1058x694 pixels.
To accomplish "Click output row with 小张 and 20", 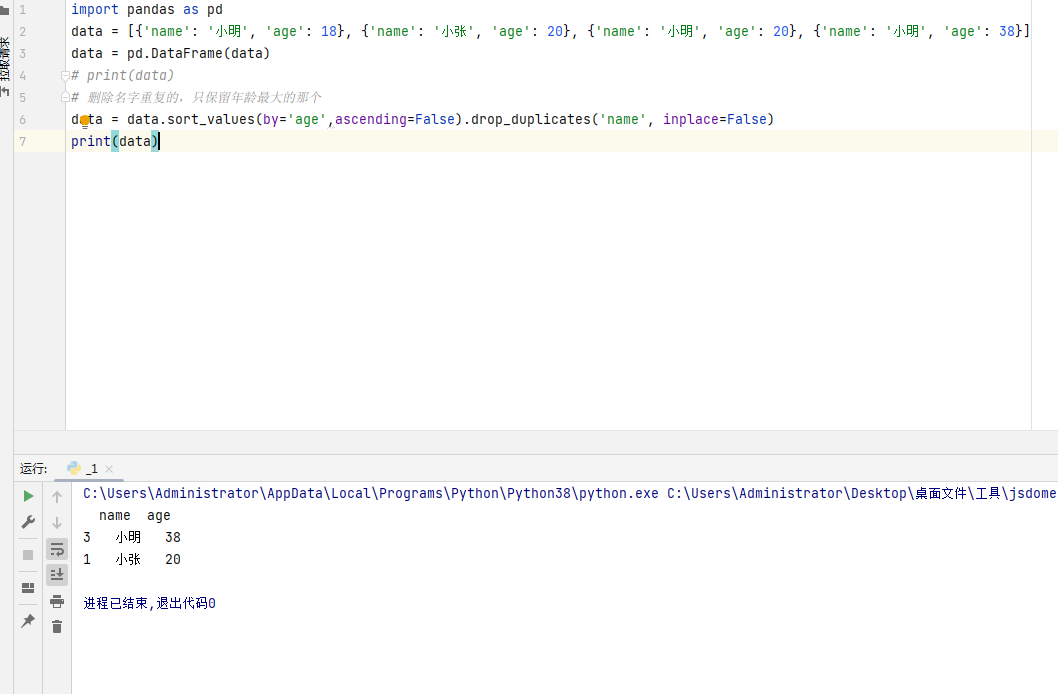I will (132, 559).
